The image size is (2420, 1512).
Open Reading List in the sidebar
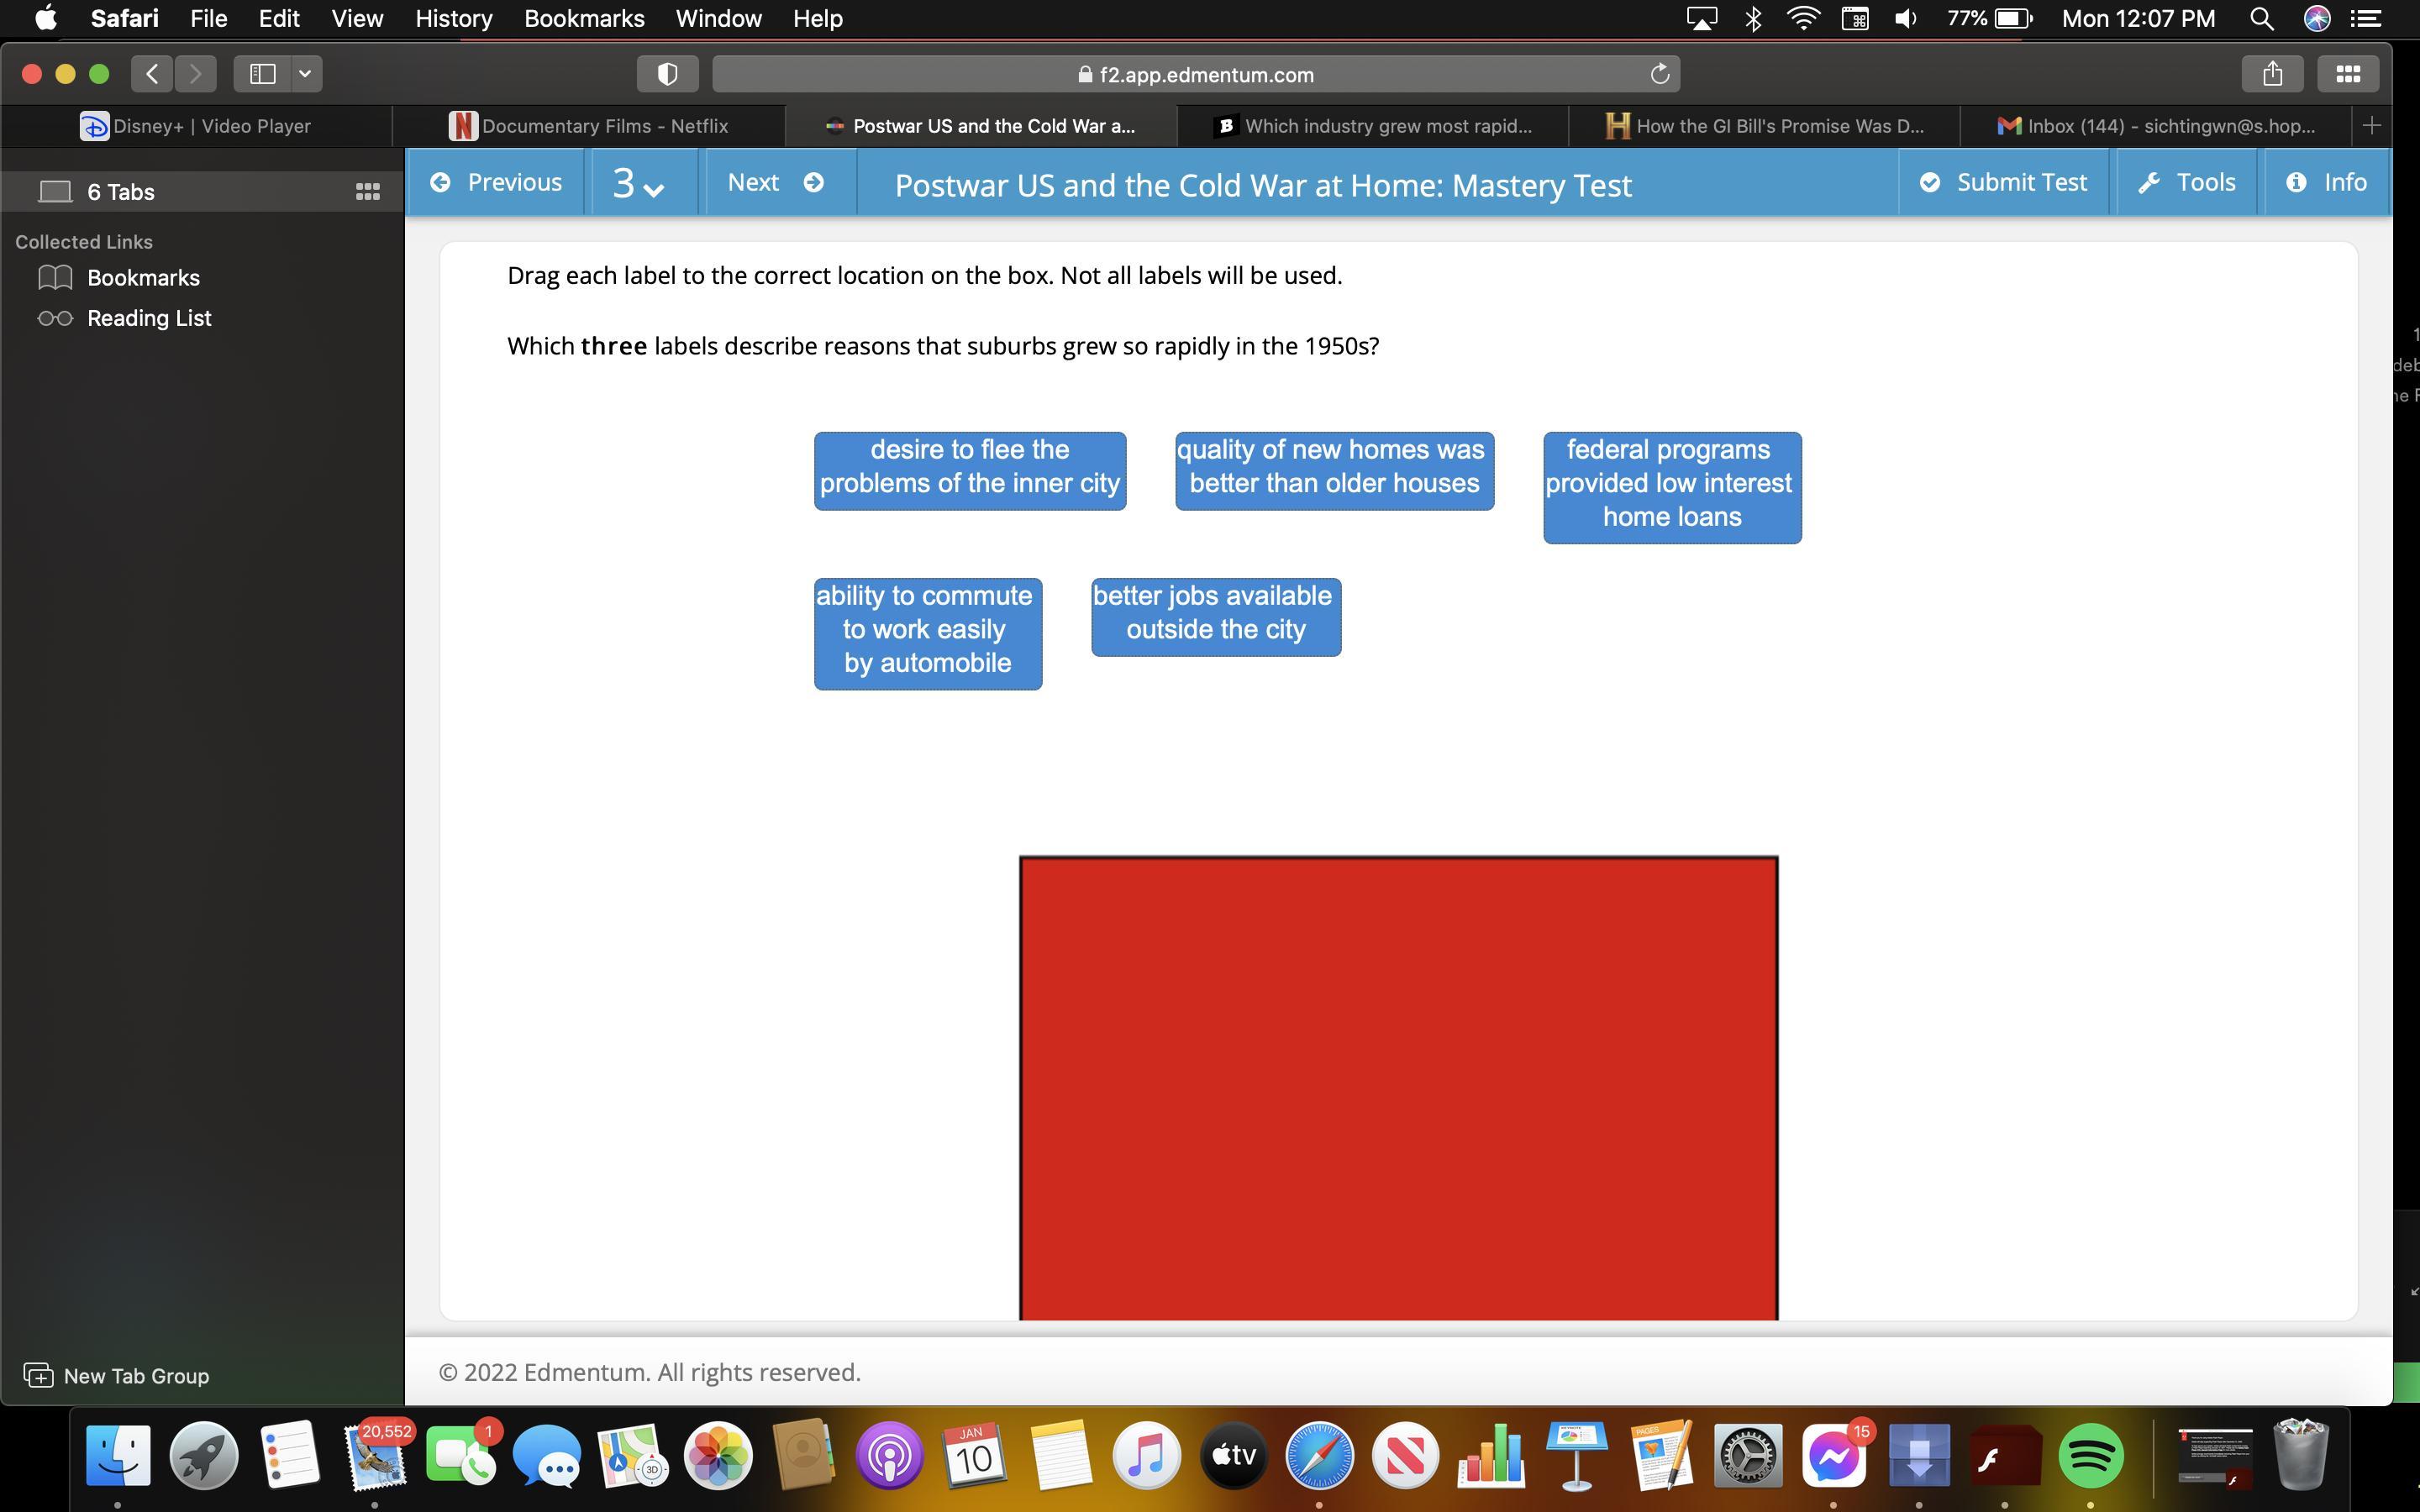(x=148, y=318)
